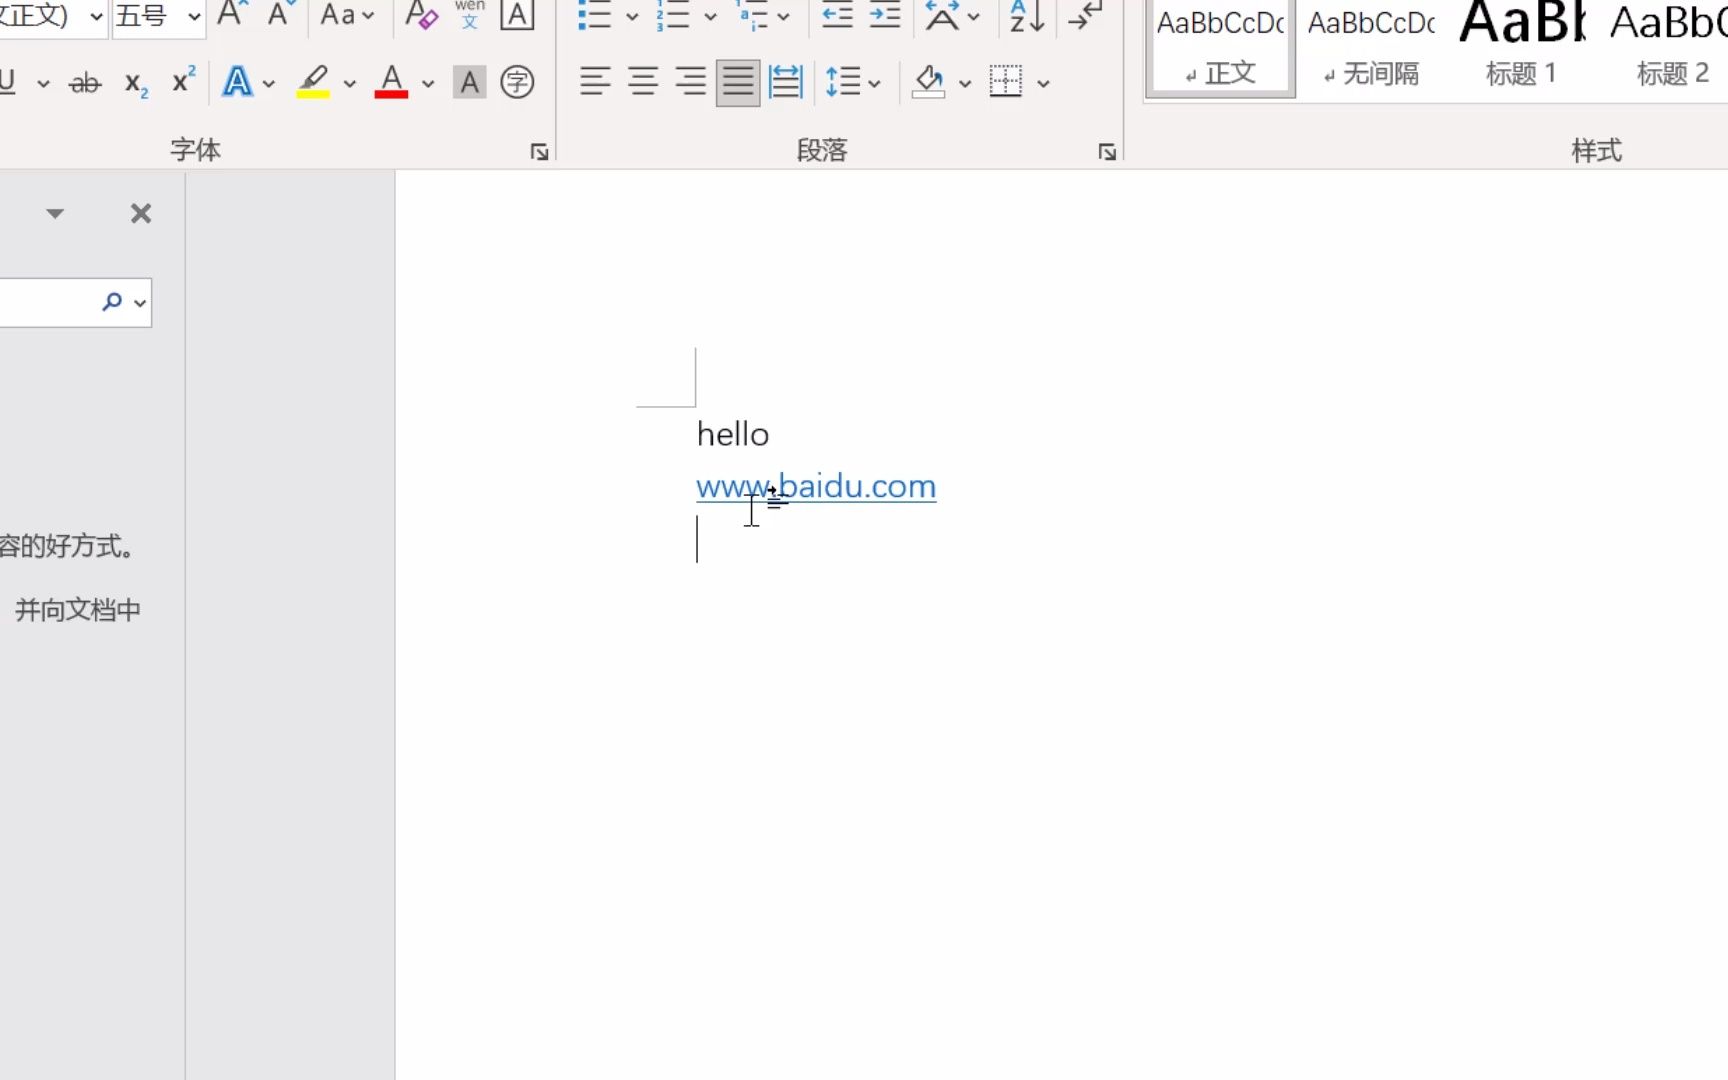Open the www.baidu.com hyperlink

click(816, 487)
